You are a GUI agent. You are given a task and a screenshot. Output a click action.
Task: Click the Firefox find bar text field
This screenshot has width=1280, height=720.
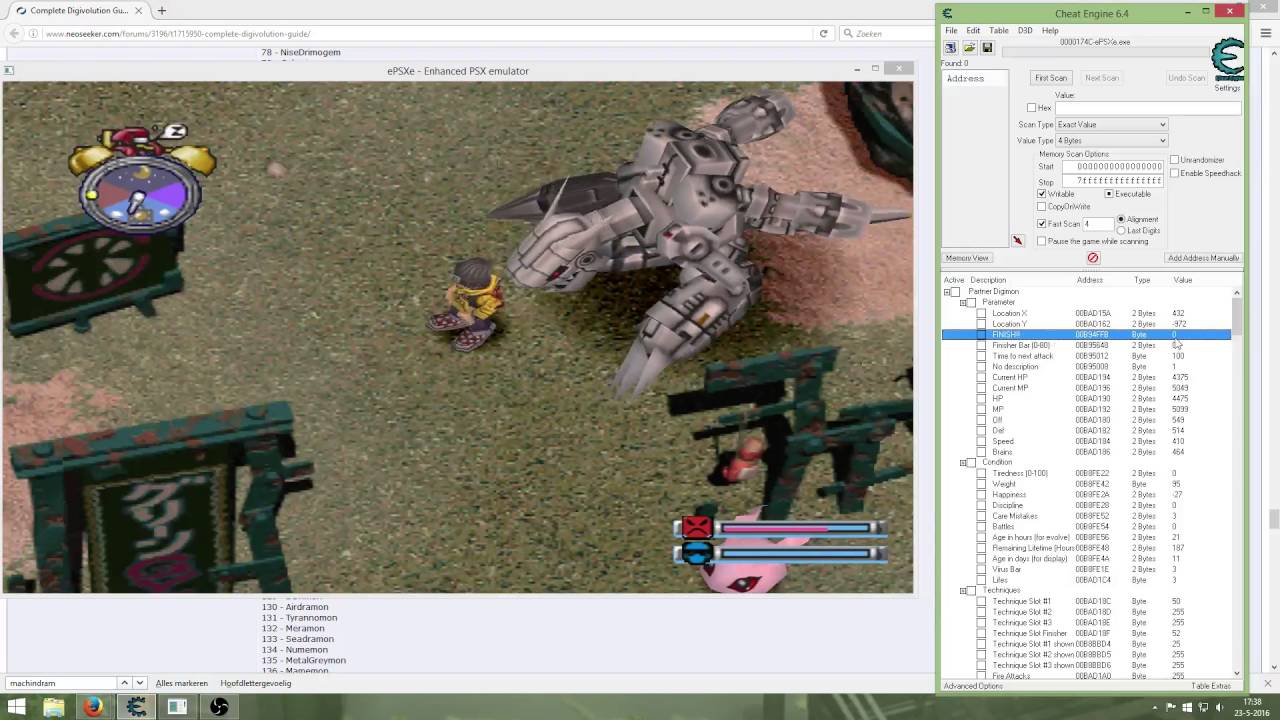point(62,683)
